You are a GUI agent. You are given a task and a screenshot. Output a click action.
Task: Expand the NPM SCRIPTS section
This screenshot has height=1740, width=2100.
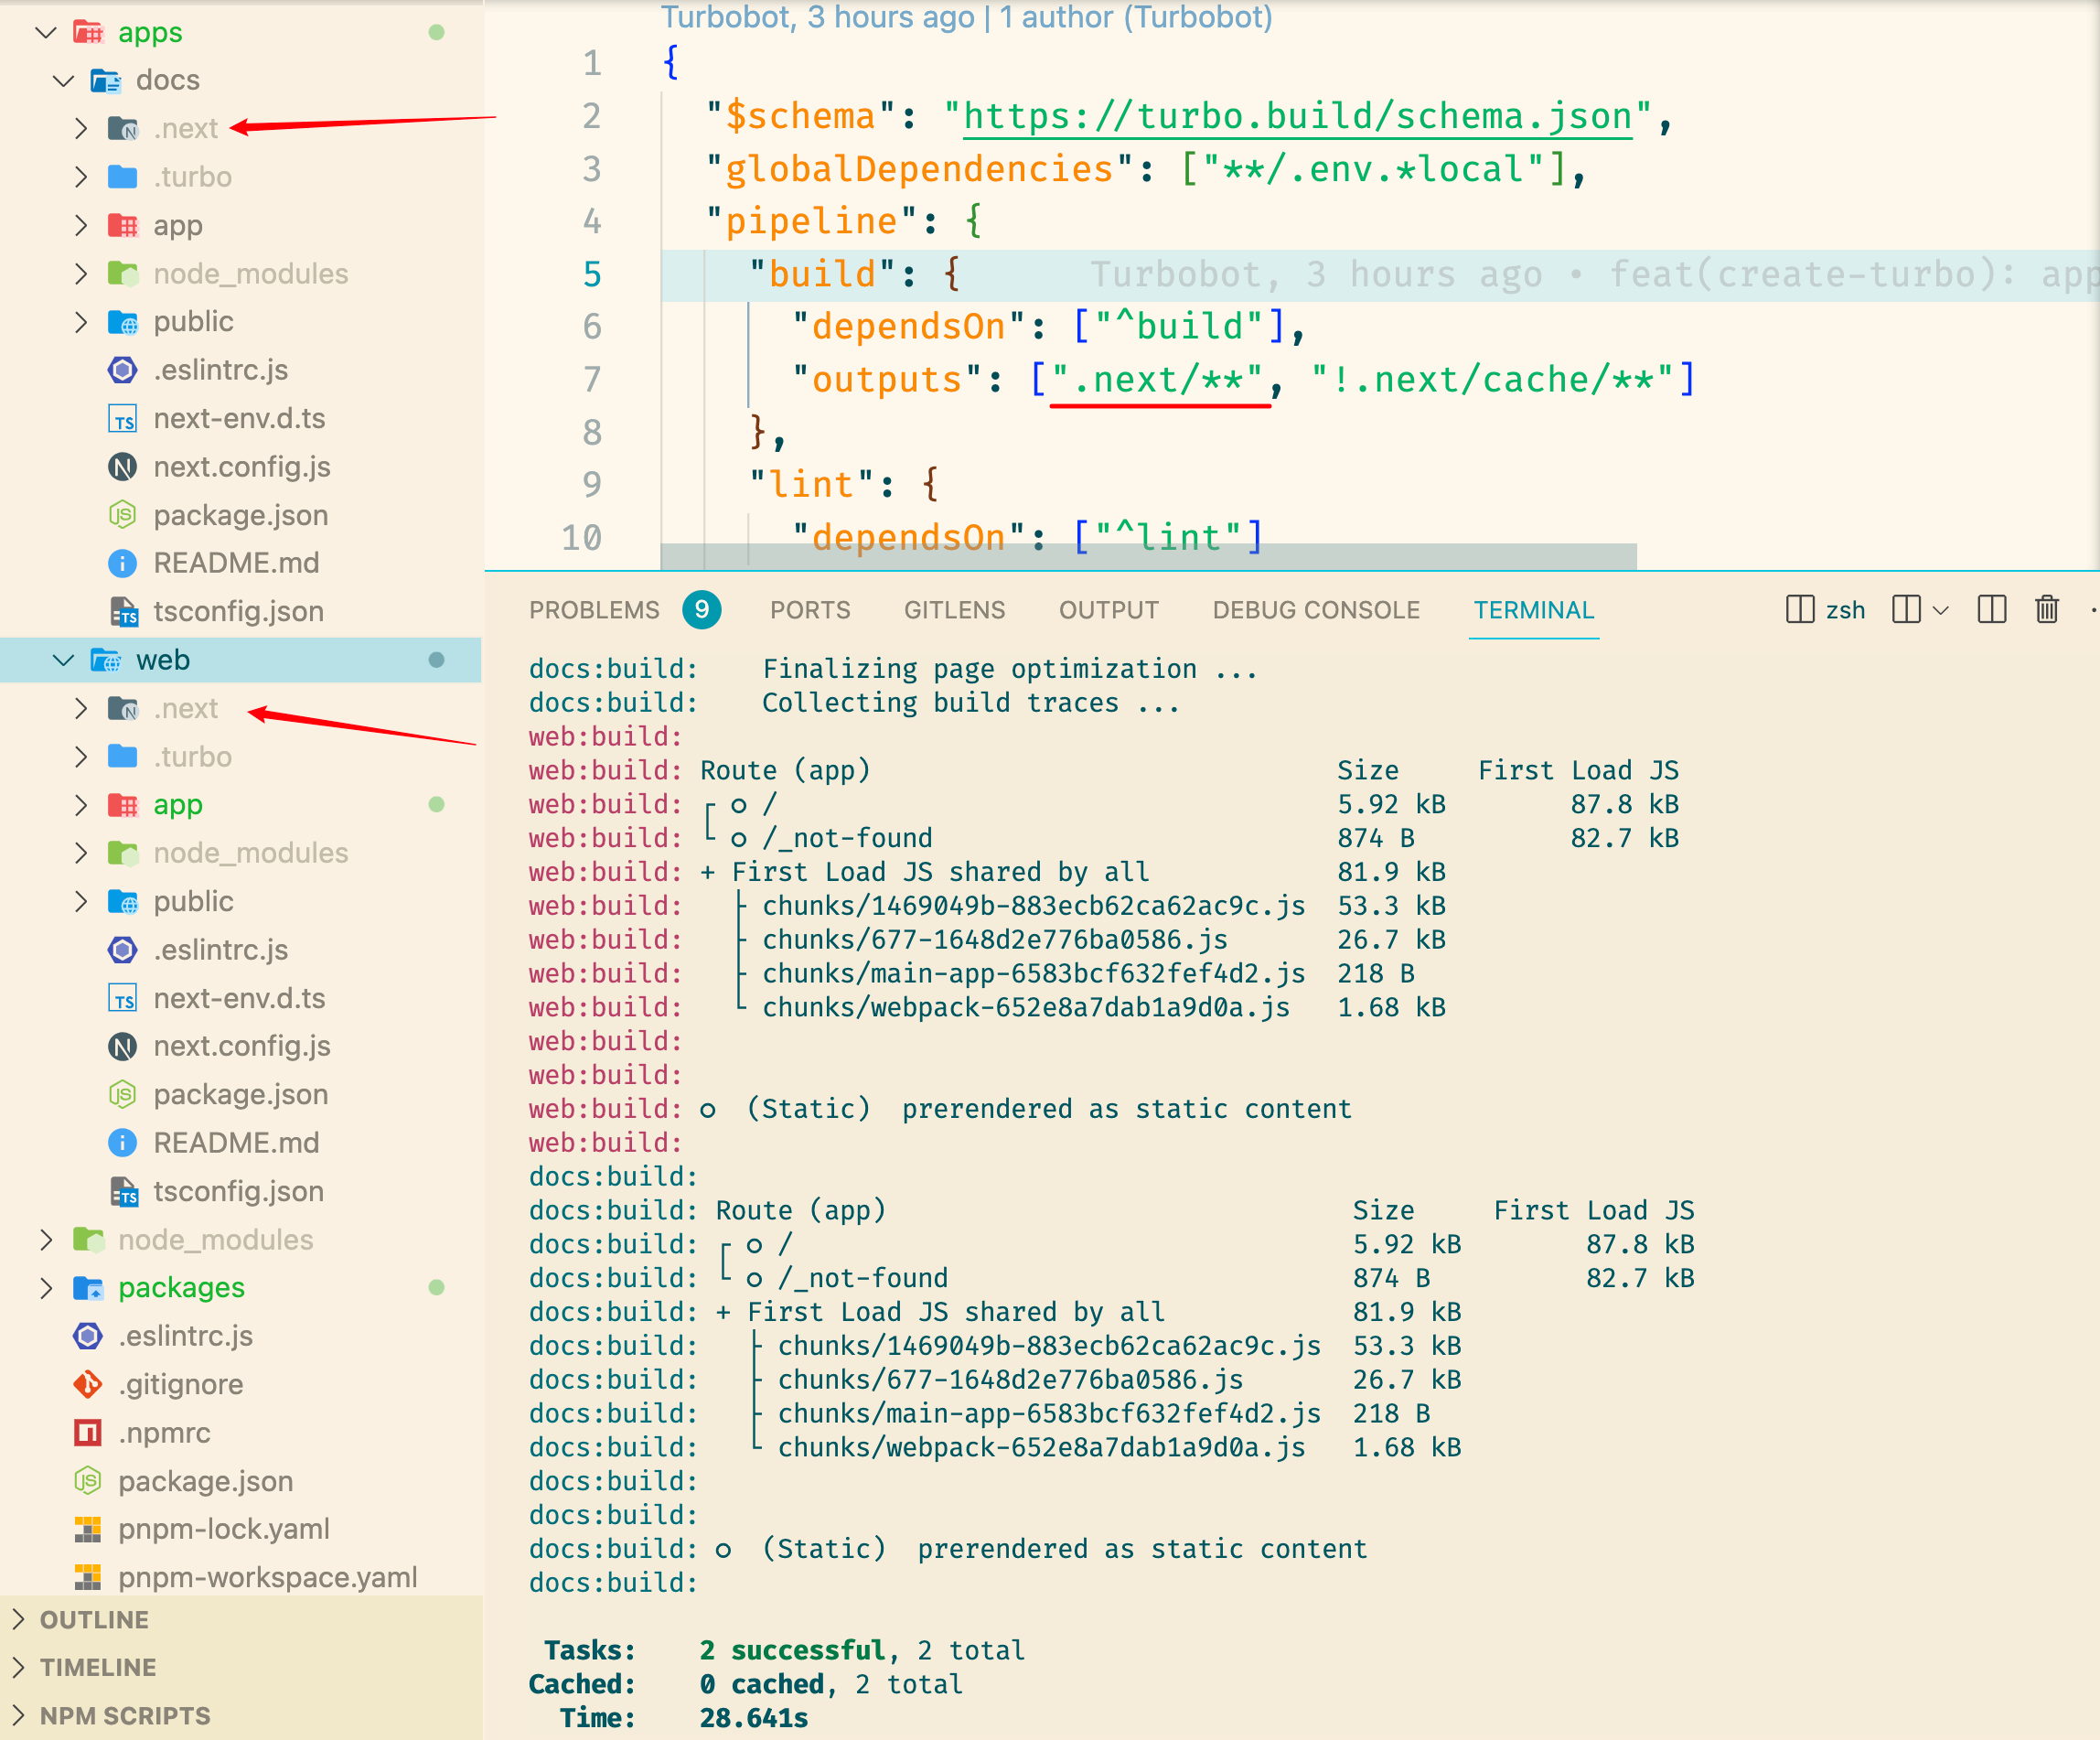18,1715
